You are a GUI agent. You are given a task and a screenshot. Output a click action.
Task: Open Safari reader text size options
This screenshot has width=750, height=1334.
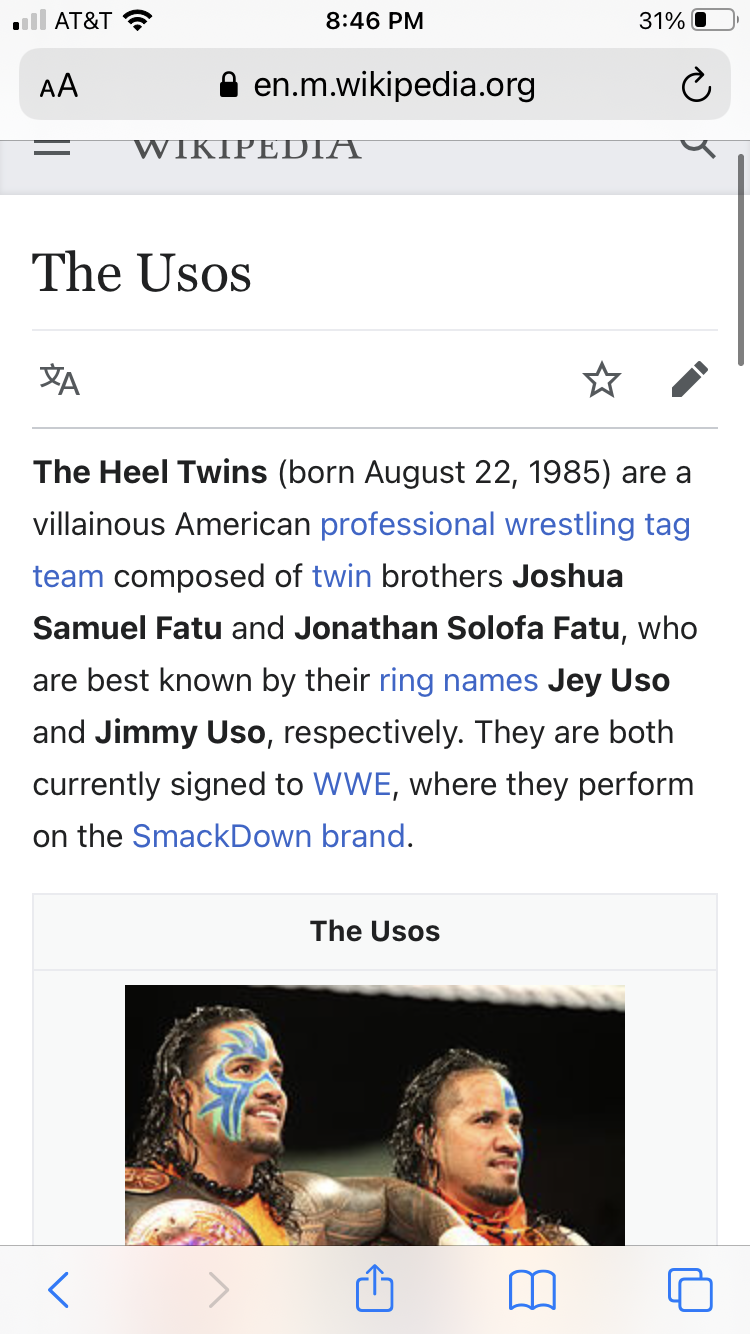point(59,86)
